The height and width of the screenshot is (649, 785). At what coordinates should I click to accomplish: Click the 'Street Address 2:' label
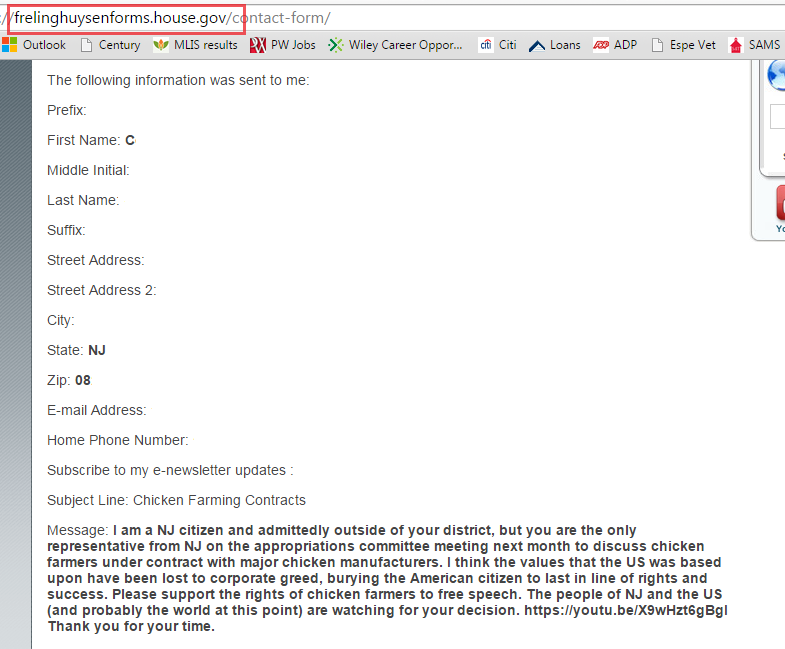click(102, 290)
